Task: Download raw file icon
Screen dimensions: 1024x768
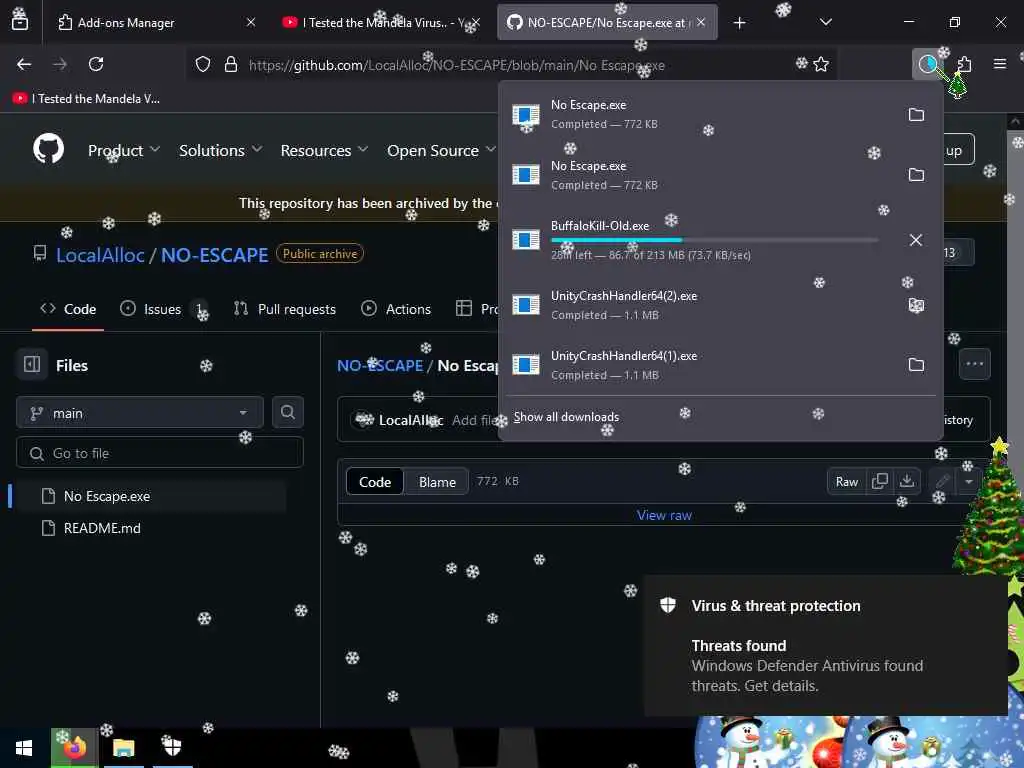Action: click(x=906, y=481)
